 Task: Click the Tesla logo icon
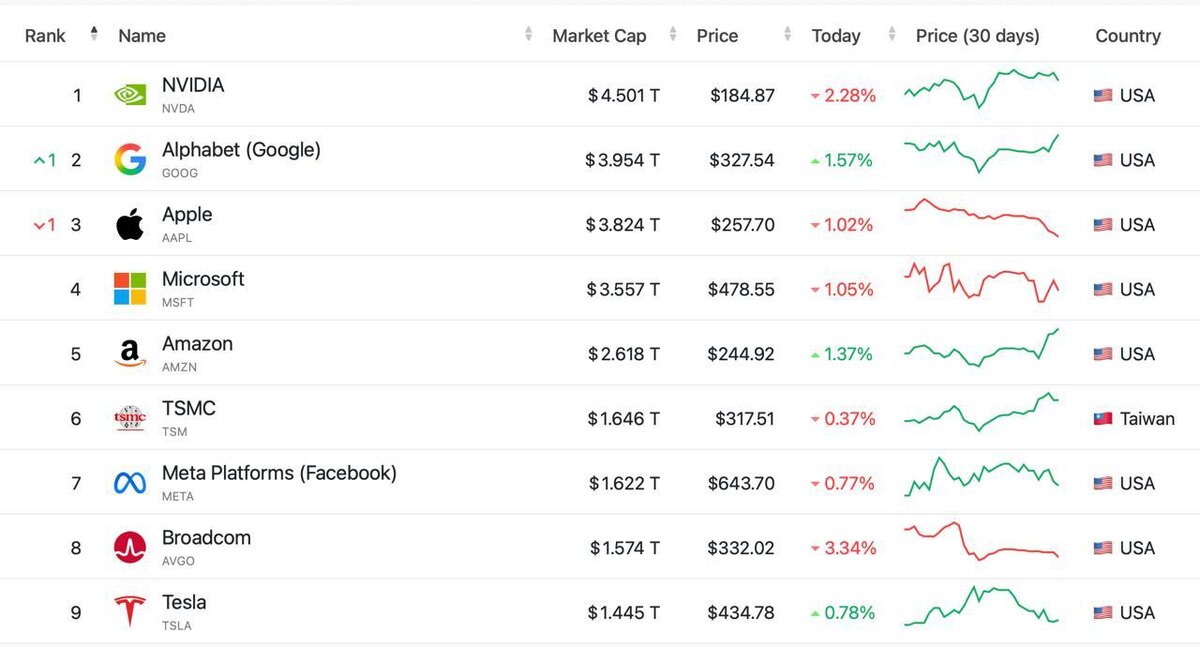tap(130, 612)
